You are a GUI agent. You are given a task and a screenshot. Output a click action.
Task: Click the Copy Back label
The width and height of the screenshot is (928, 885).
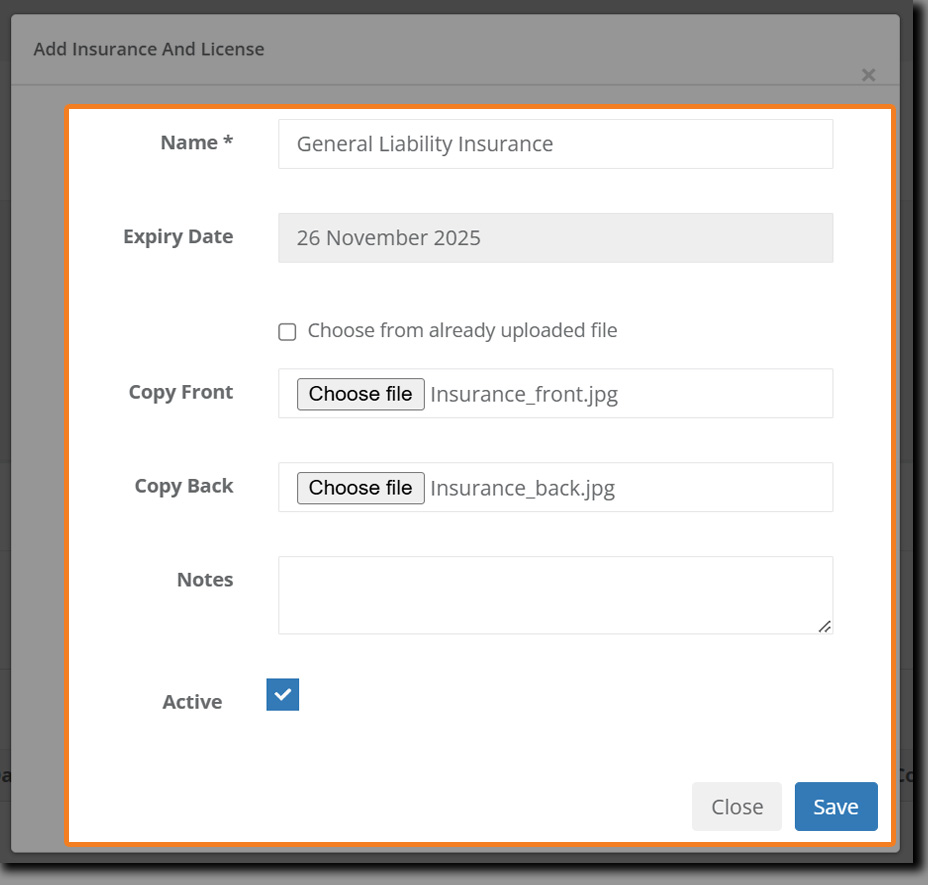coord(184,486)
